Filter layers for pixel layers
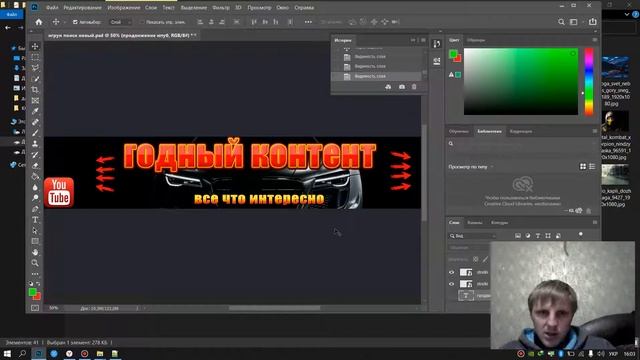 point(518,236)
